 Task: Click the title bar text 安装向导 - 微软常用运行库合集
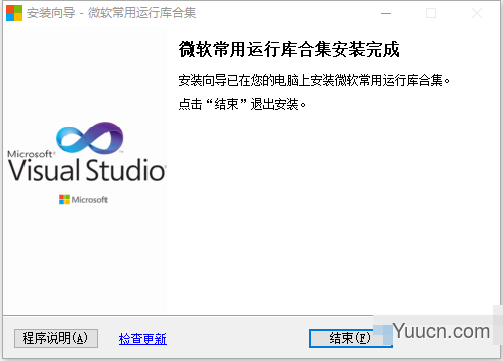click(111, 13)
